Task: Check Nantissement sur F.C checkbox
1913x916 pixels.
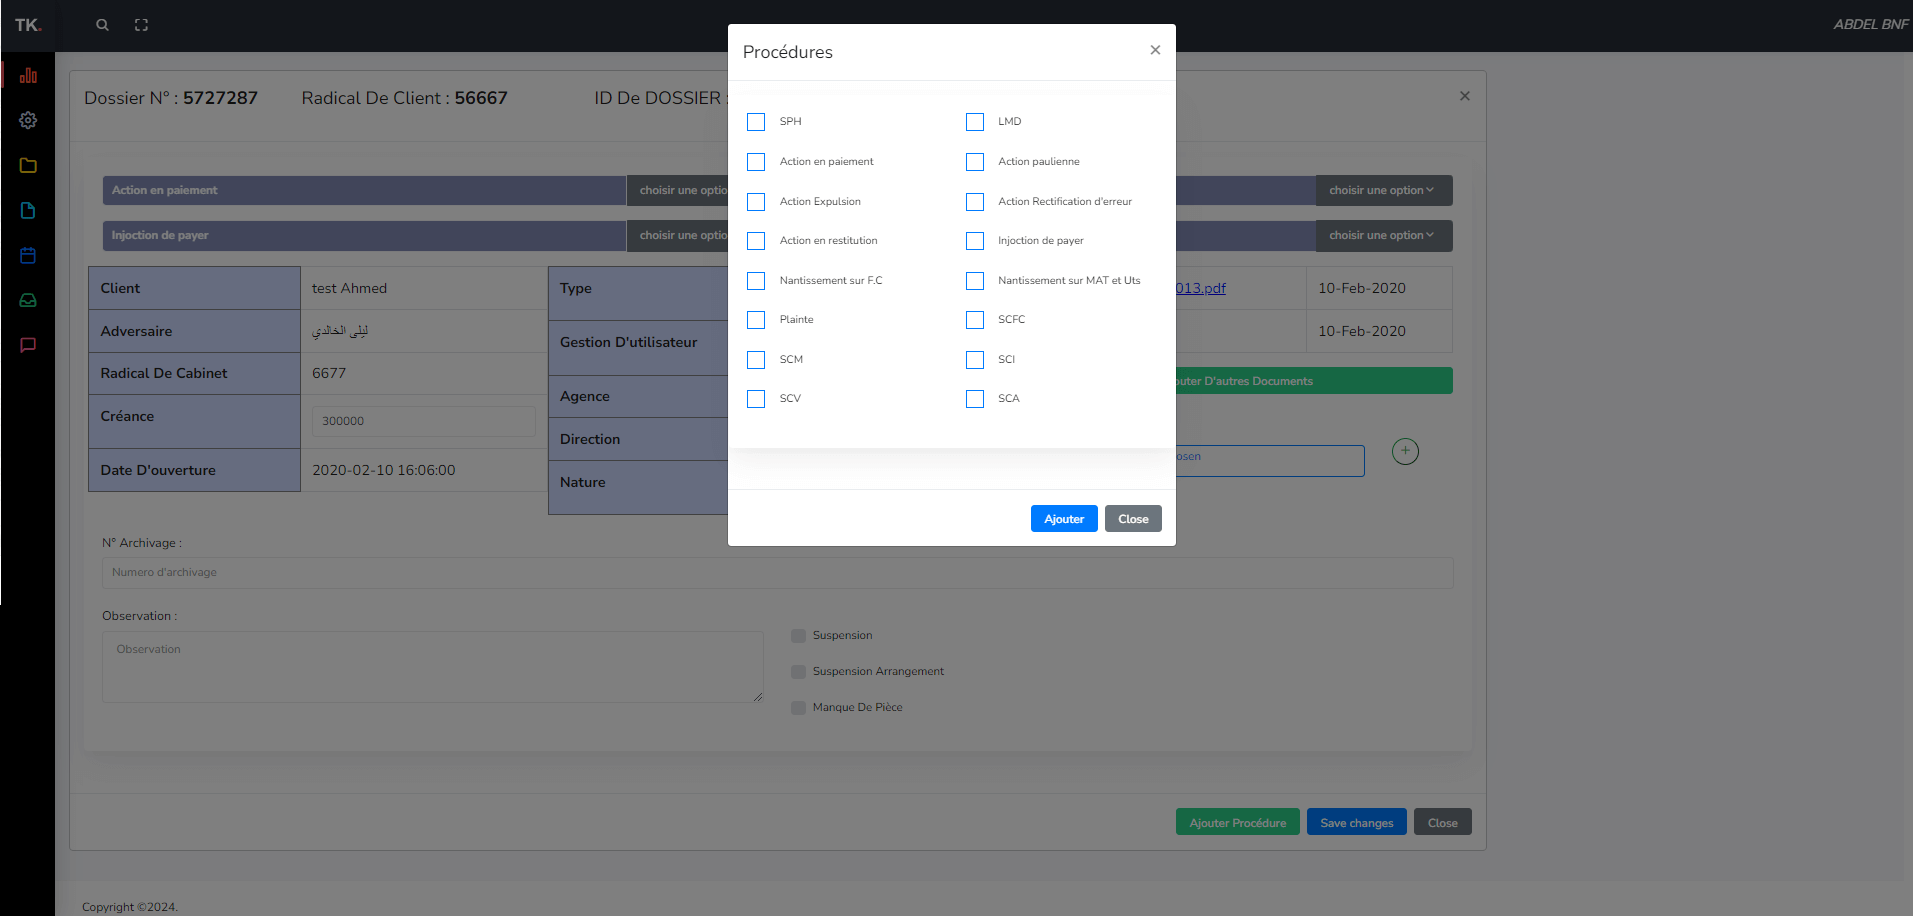Action: (x=756, y=281)
